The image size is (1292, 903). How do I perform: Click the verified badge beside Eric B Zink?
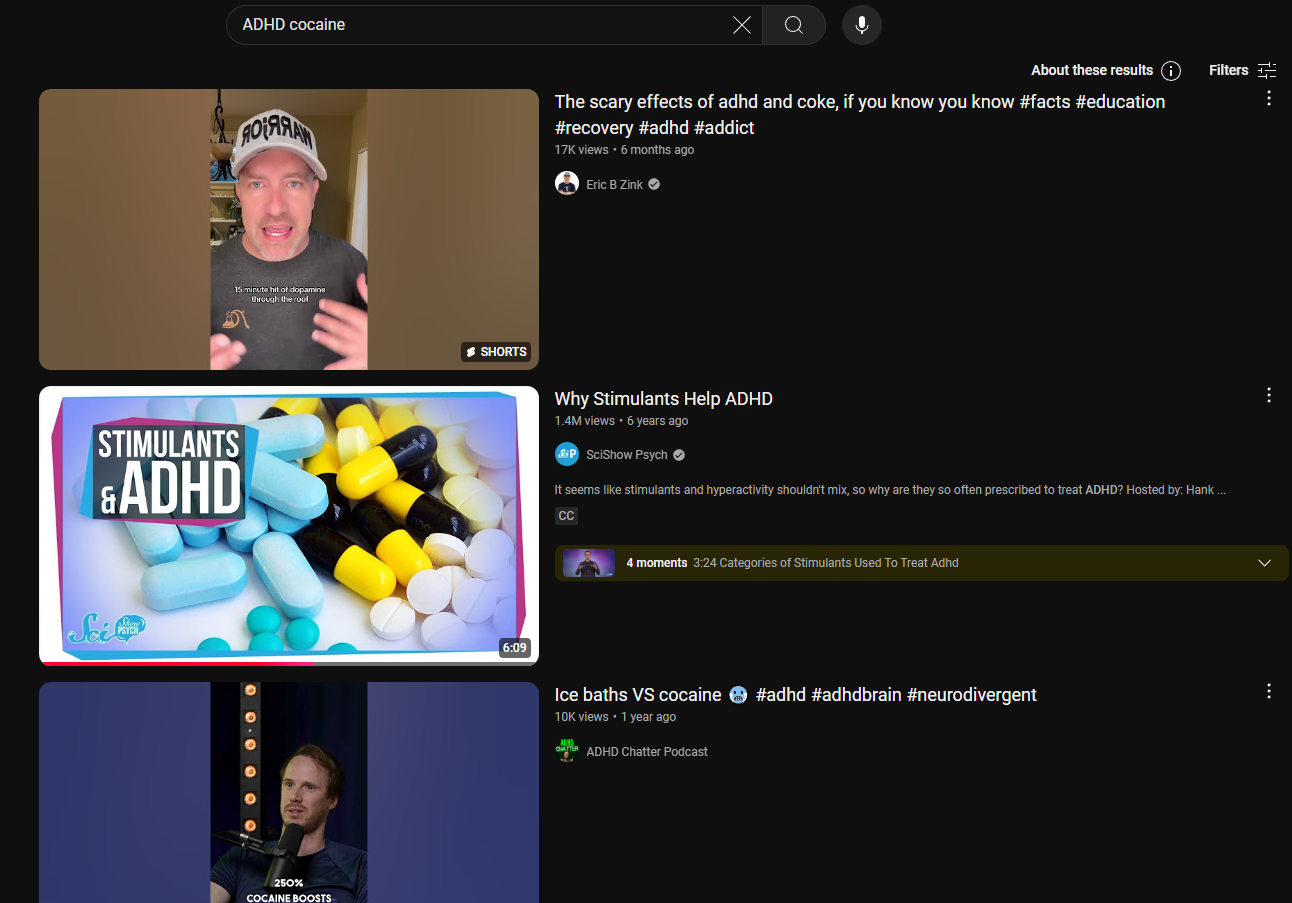[x=654, y=184]
